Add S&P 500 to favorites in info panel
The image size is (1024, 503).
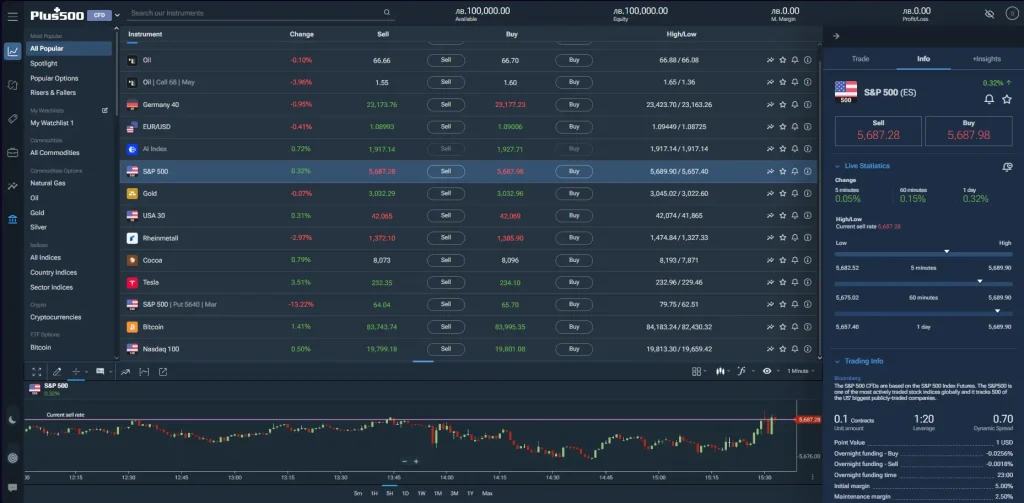[x=1007, y=99]
